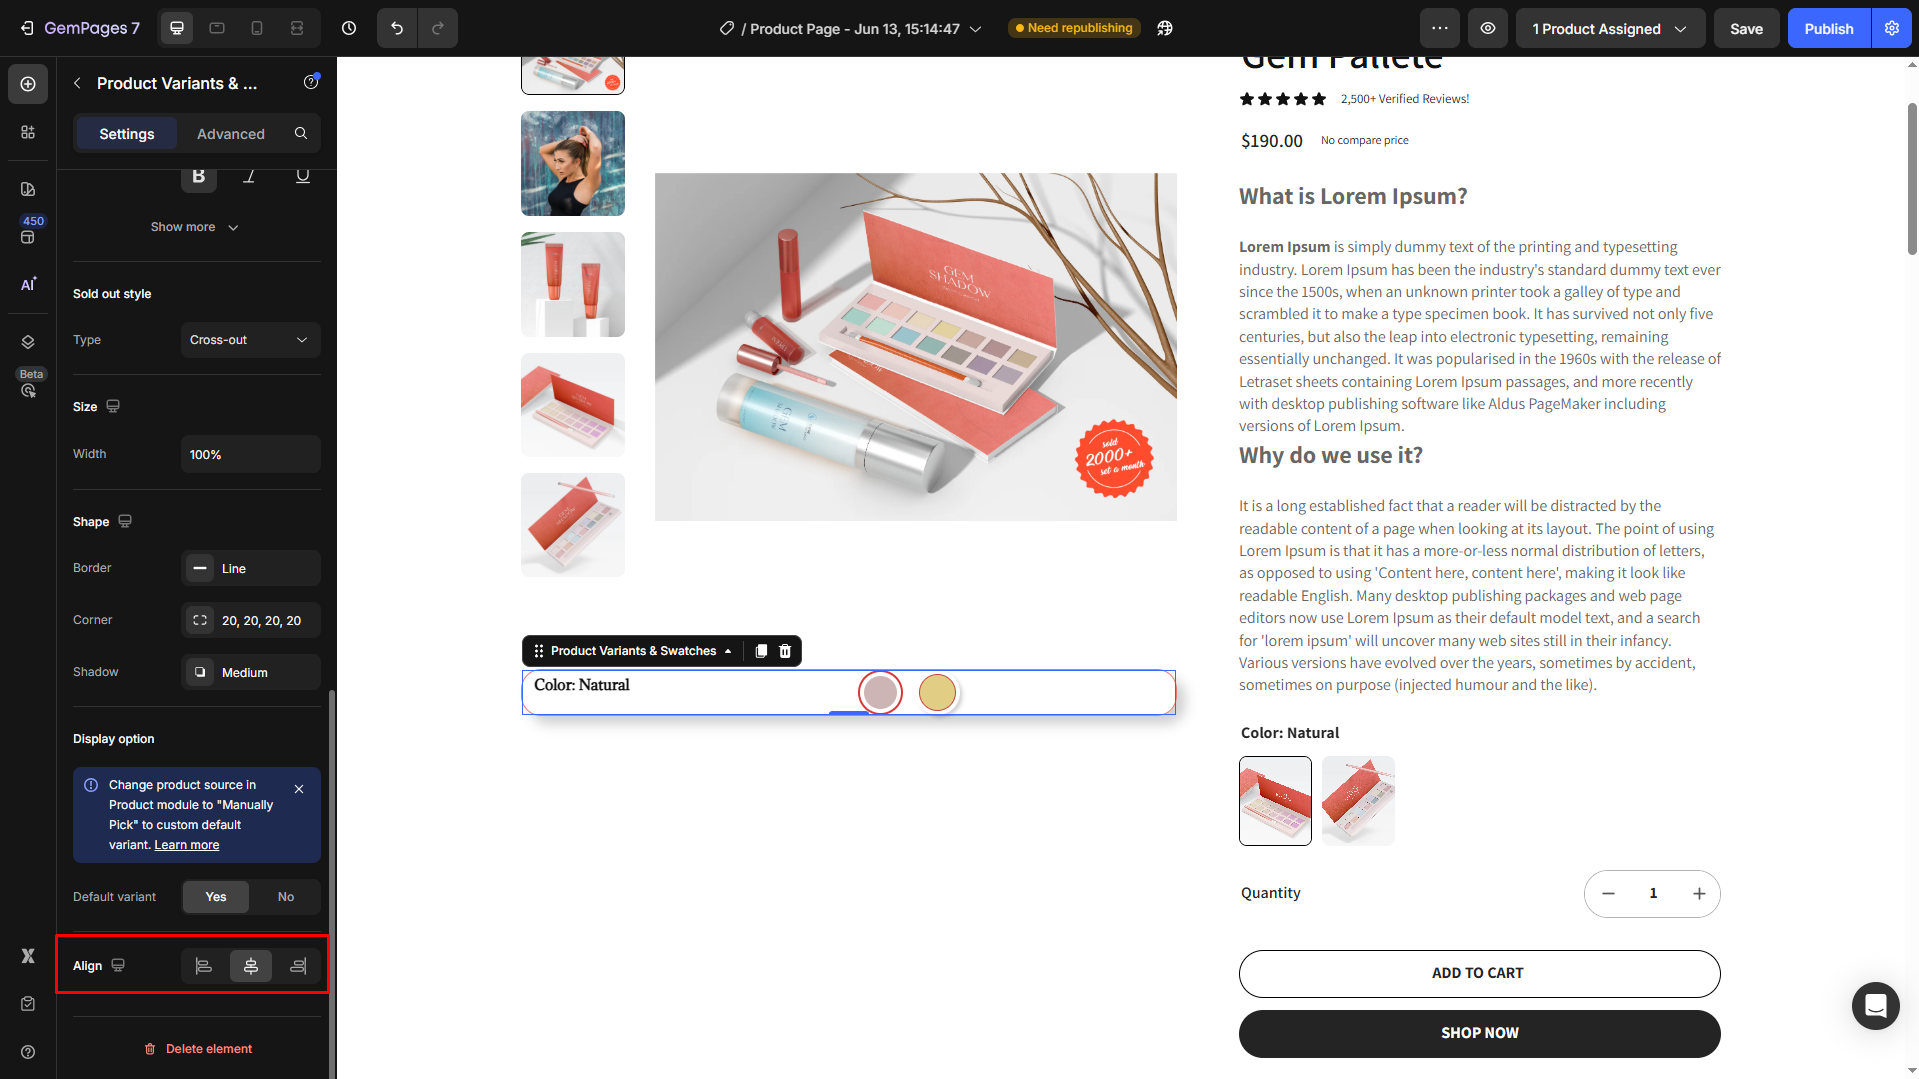Viewport: 1919px width, 1079px height.
Task: Open Sold out style Type dropdown
Action: click(x=250, y=340)
